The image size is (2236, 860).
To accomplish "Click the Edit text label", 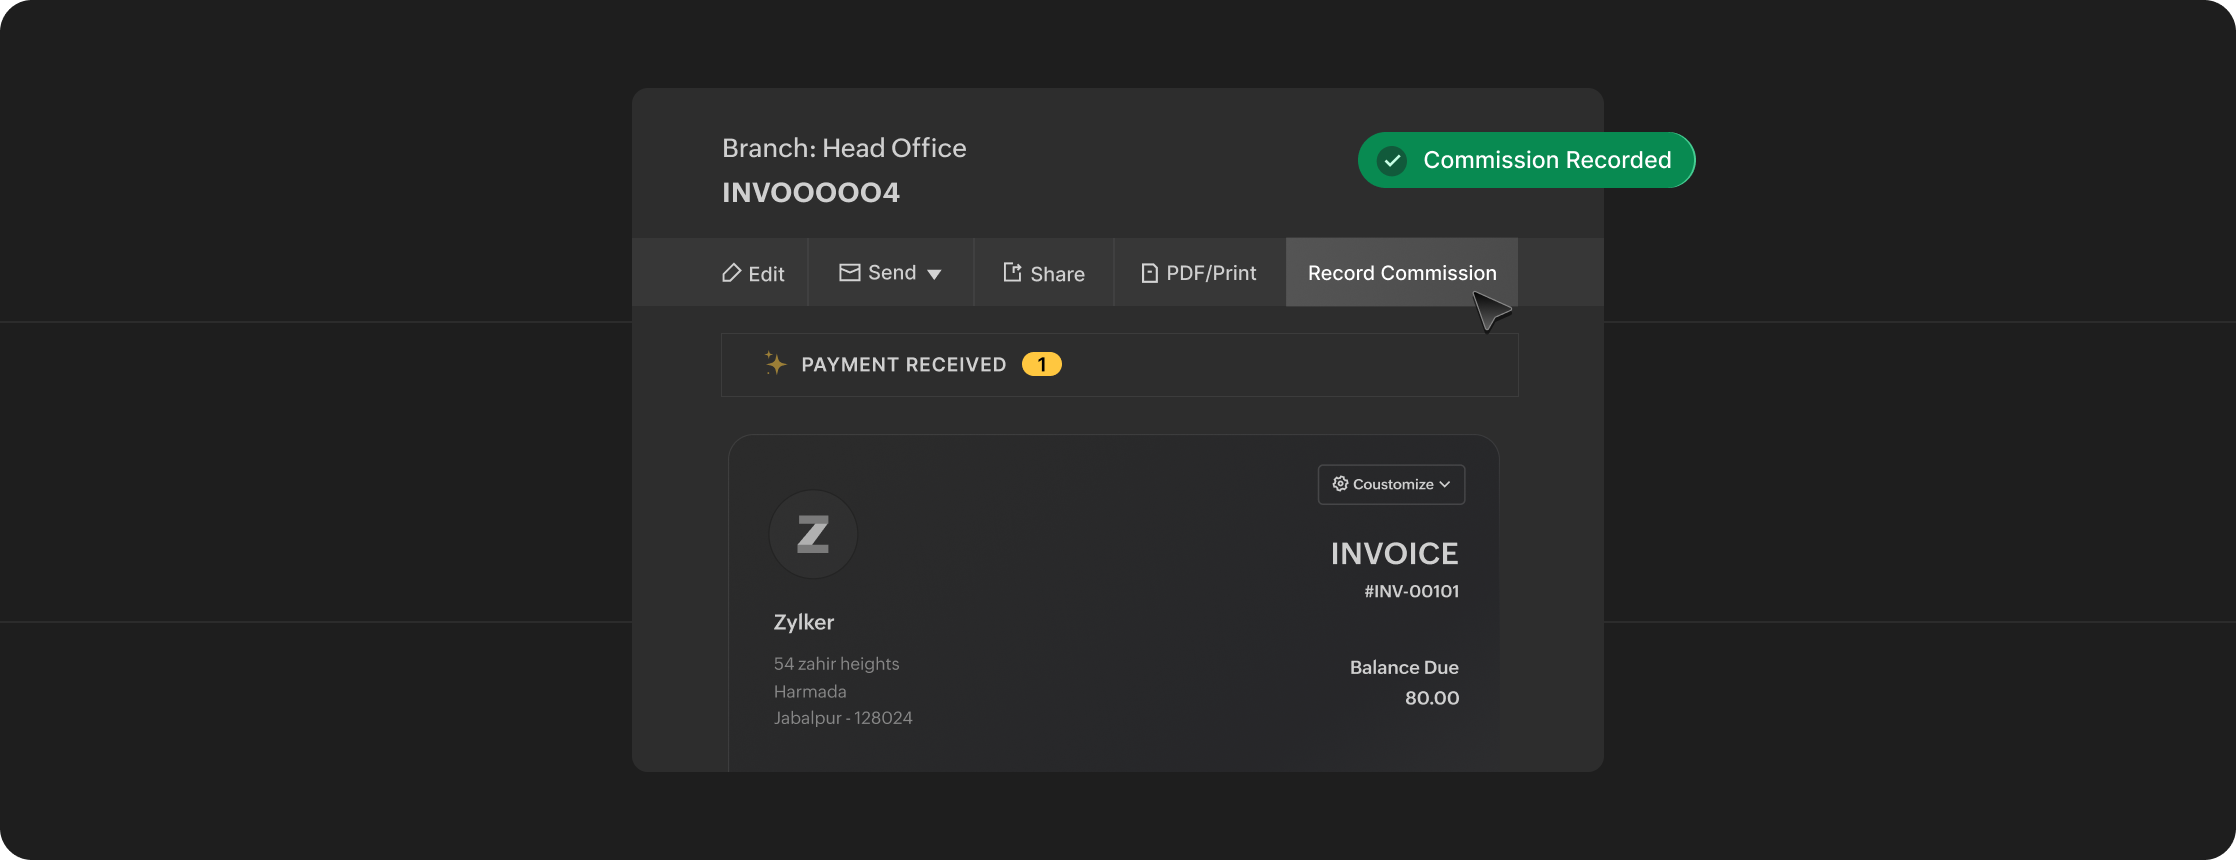I will coord(766,274).
